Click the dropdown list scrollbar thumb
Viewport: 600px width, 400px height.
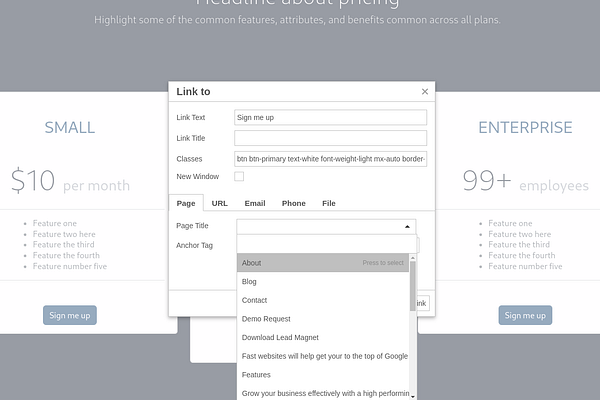412,286
